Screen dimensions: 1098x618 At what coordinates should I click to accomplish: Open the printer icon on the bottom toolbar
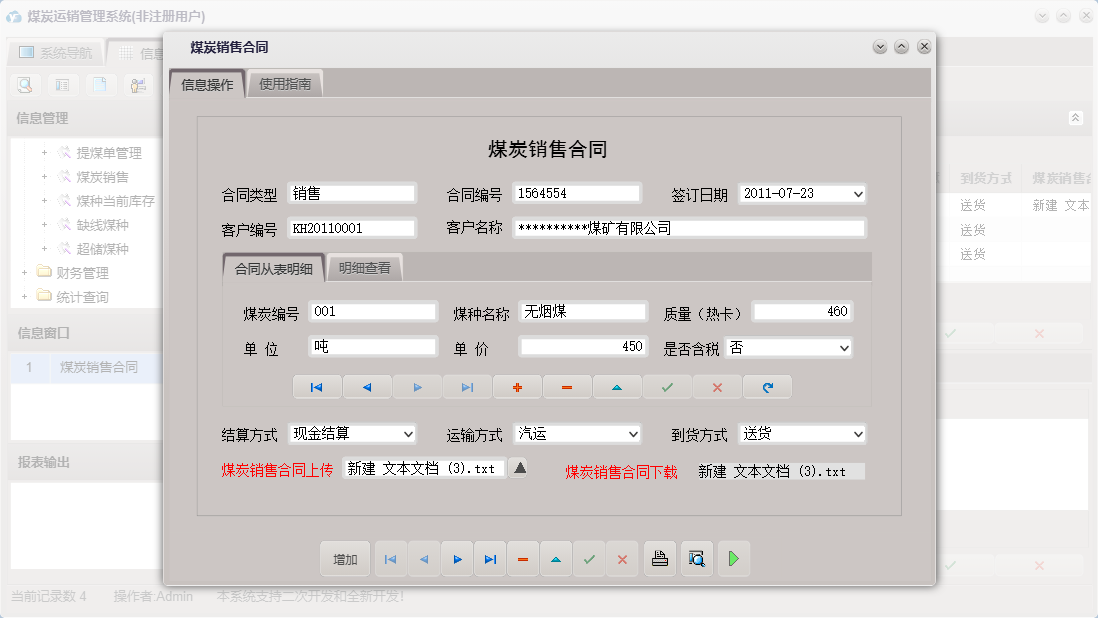(x=660, y=559)
